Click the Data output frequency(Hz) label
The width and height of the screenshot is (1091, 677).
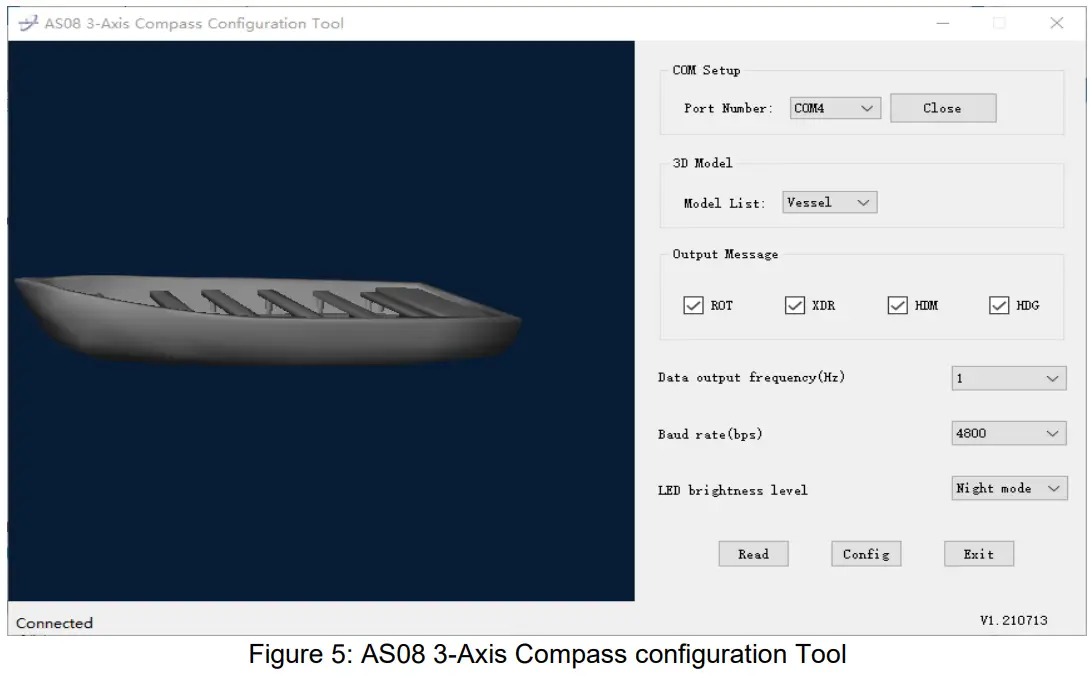point(751,377)
